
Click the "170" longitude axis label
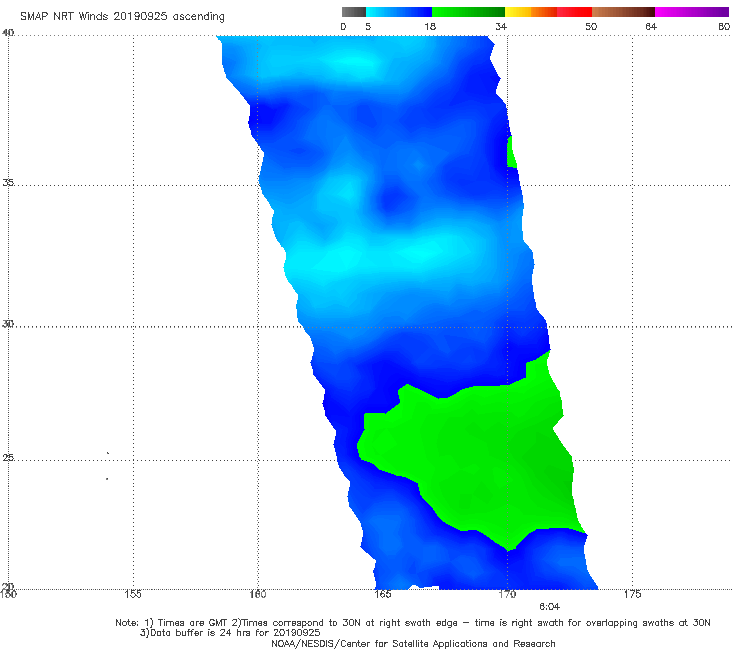pos(507,594)
